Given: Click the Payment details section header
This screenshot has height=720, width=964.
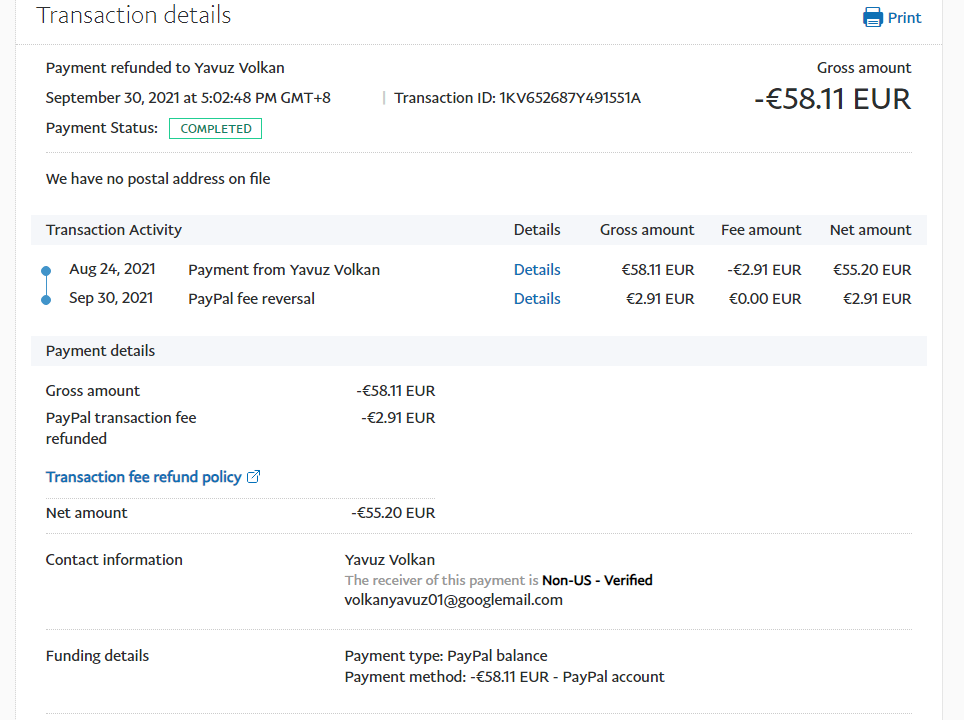Looking at the screenshot, I should tap(100, 351).
